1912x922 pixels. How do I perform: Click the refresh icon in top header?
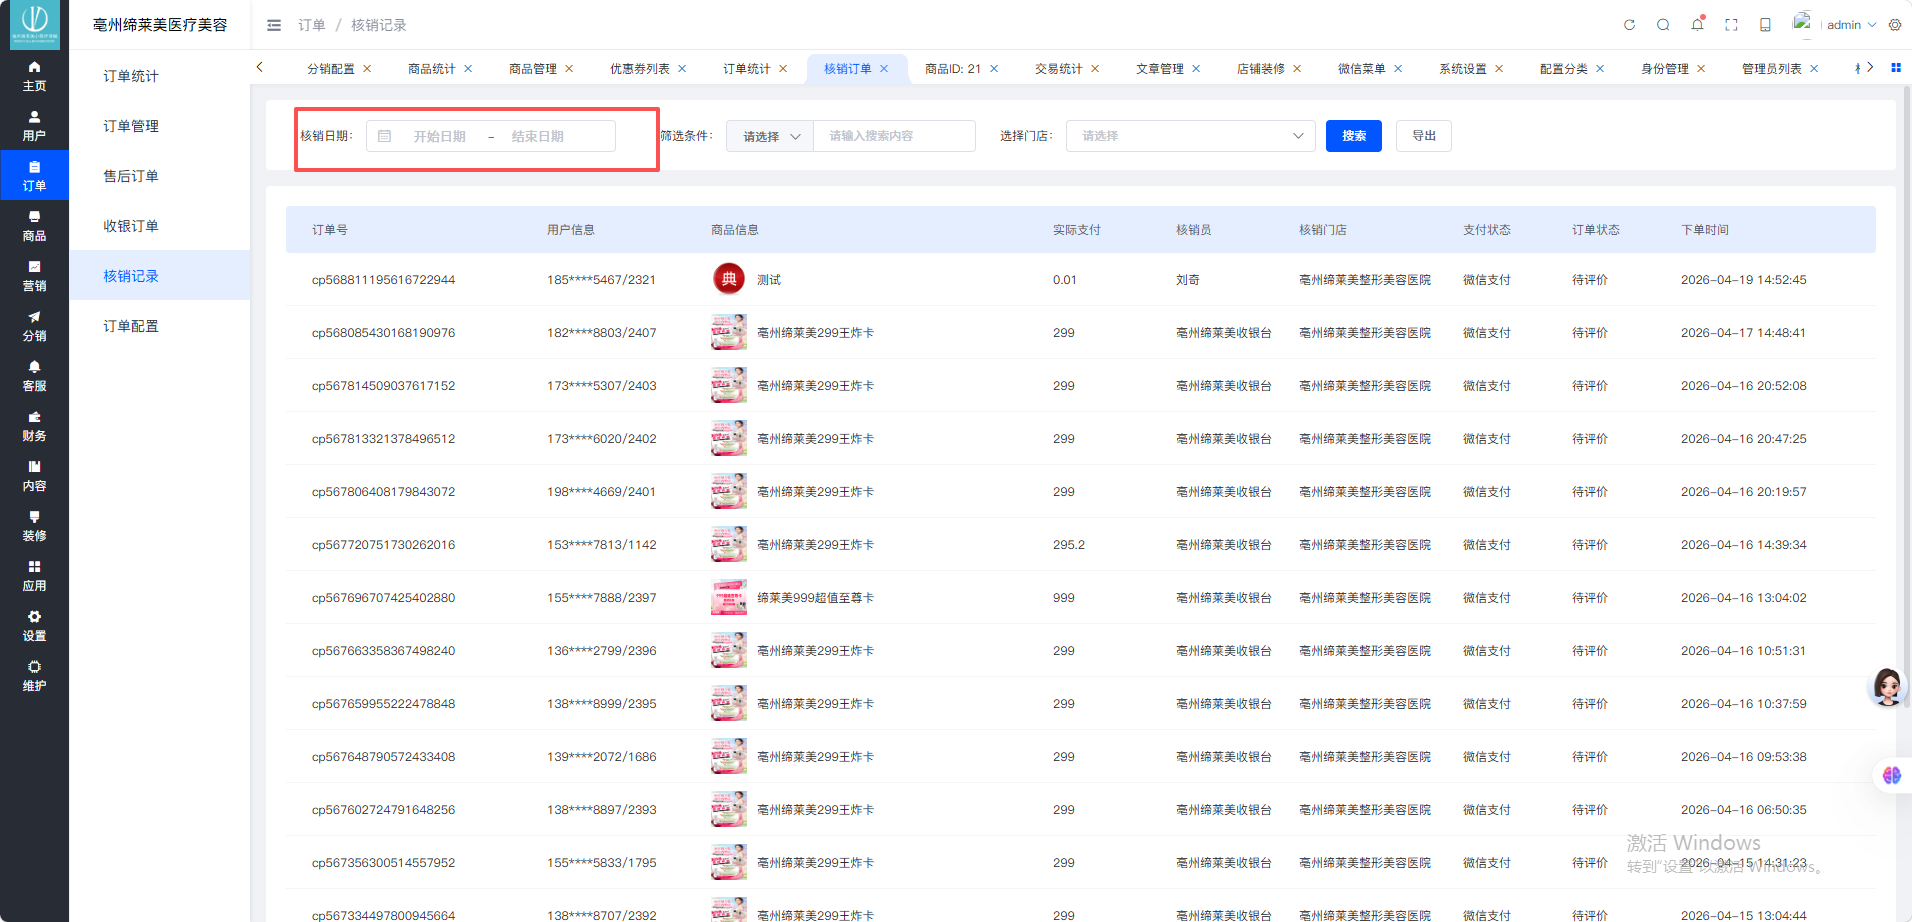1629,25
